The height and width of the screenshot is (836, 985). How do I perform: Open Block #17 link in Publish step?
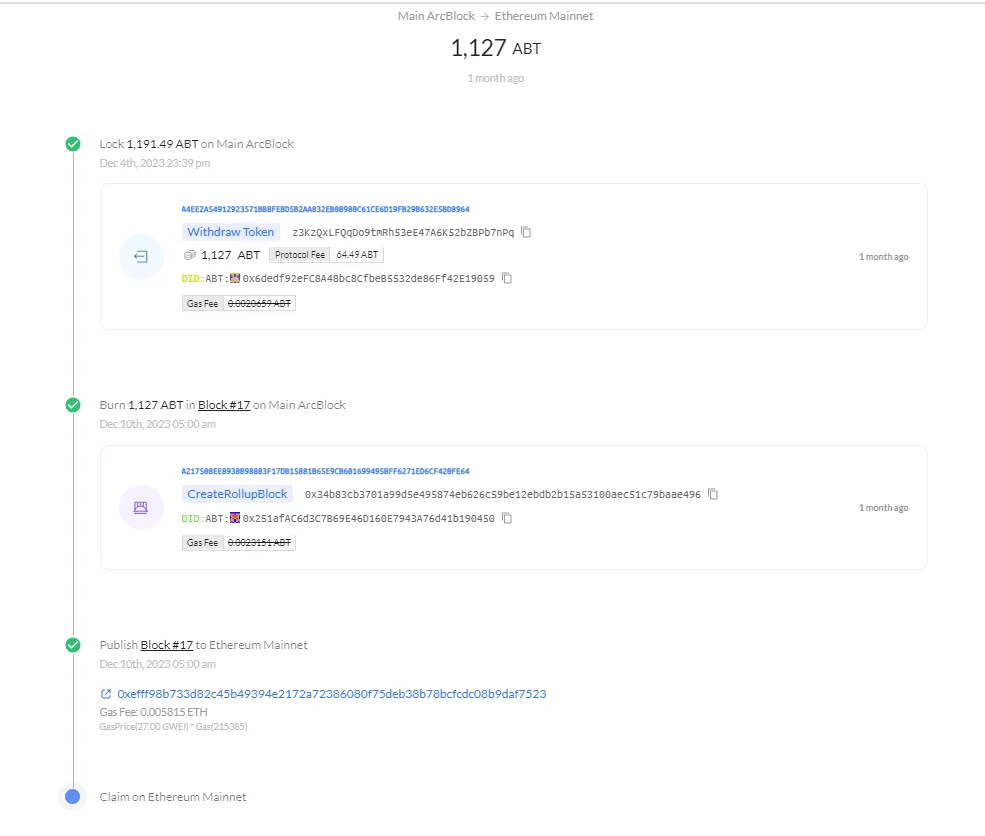[x=166, y=645]
